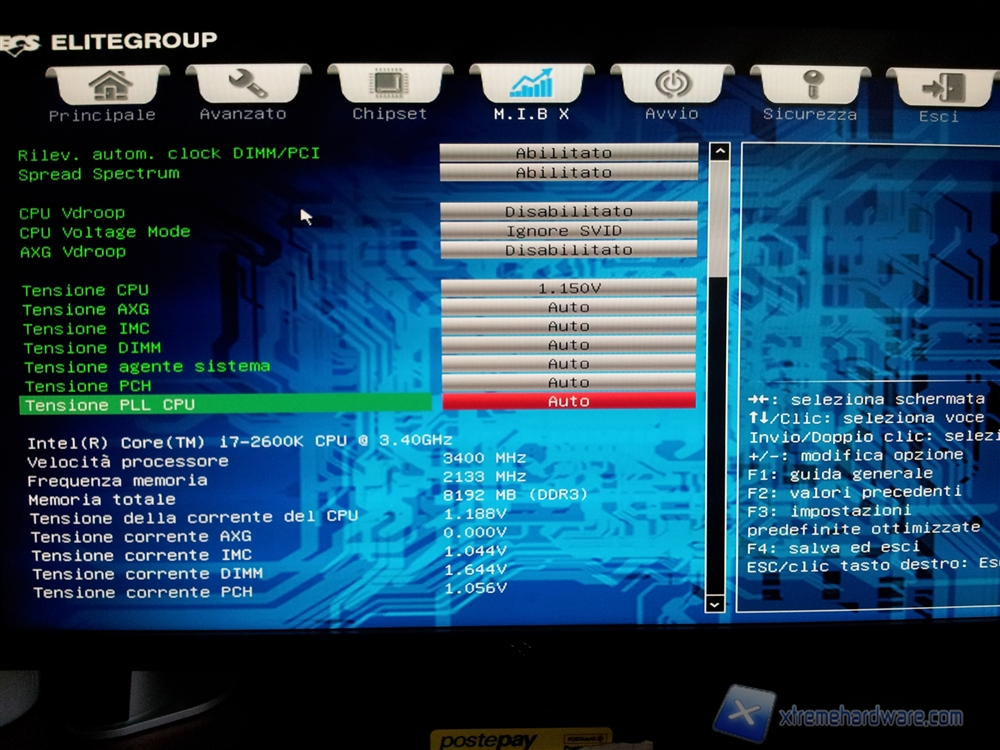Expand the highlighted Tensione PLL CPU Auto field
The image size is (1000, 750).
568,401
